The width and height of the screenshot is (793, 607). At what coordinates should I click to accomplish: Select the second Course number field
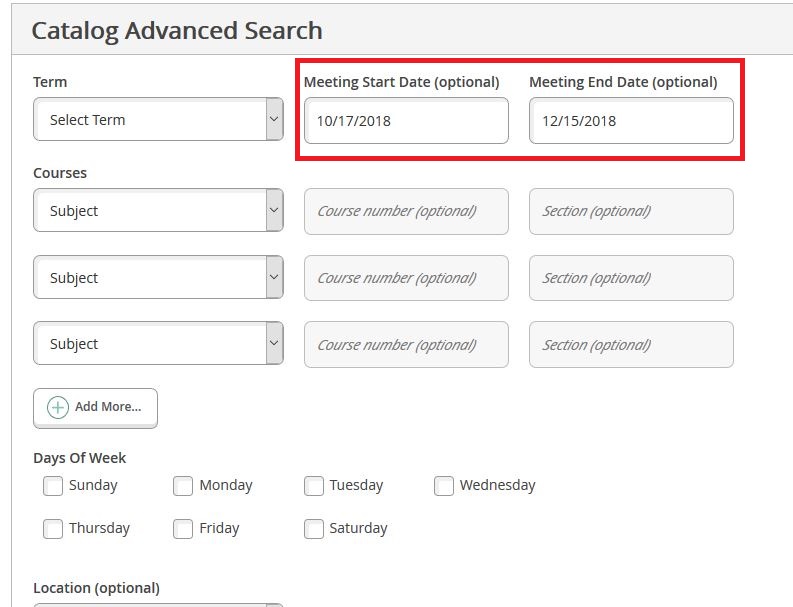[406, 278]
